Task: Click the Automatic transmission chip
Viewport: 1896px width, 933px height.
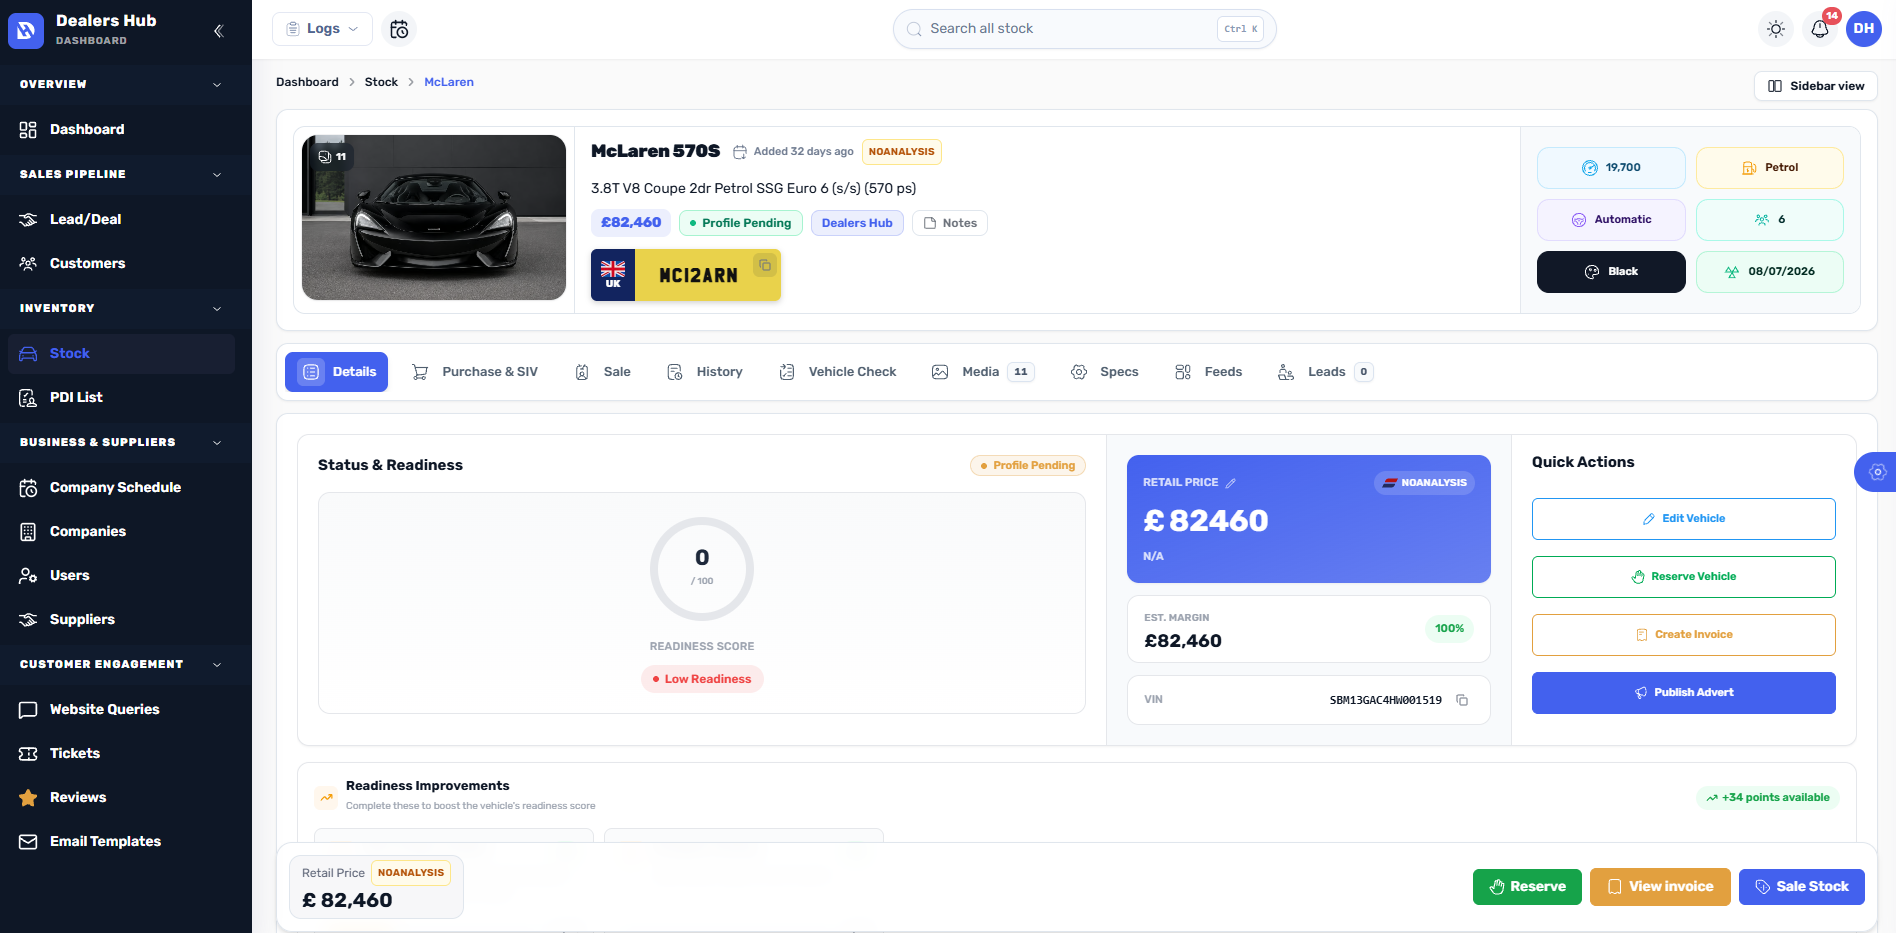Action: click(x=1611, y=220)
